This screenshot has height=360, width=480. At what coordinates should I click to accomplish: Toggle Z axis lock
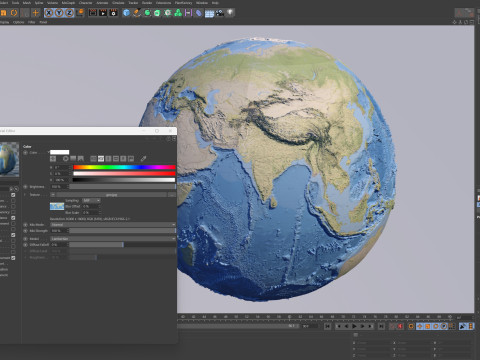[69, 13]
